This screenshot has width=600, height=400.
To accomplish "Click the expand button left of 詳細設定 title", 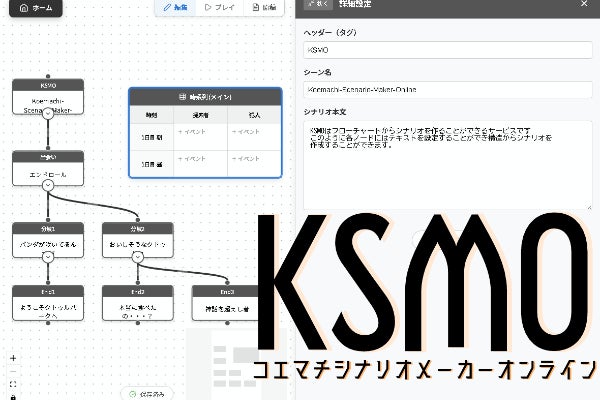I will 318,4.
